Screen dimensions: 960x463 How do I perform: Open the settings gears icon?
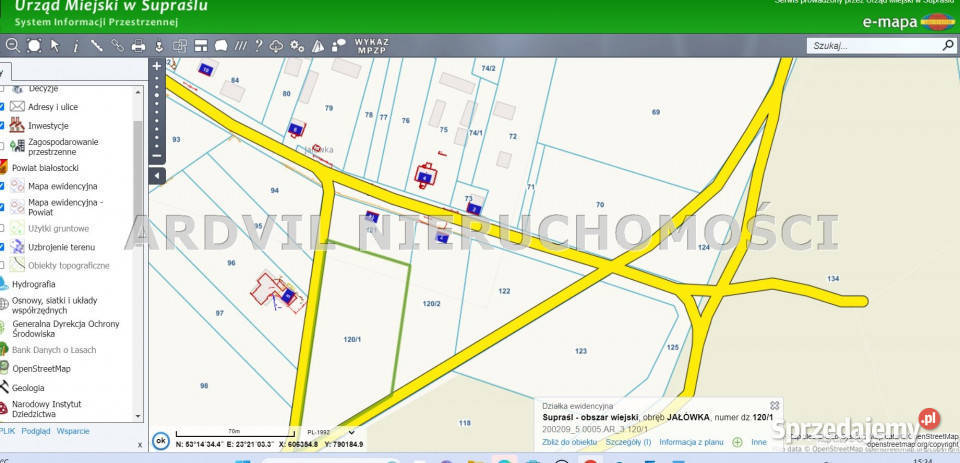coord(297,45)
